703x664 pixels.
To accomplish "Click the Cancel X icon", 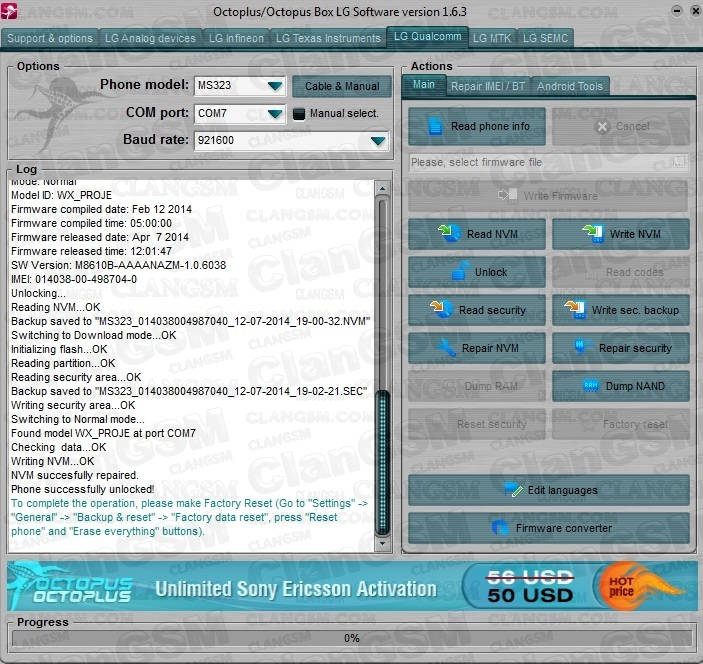I will coord(602,127).
